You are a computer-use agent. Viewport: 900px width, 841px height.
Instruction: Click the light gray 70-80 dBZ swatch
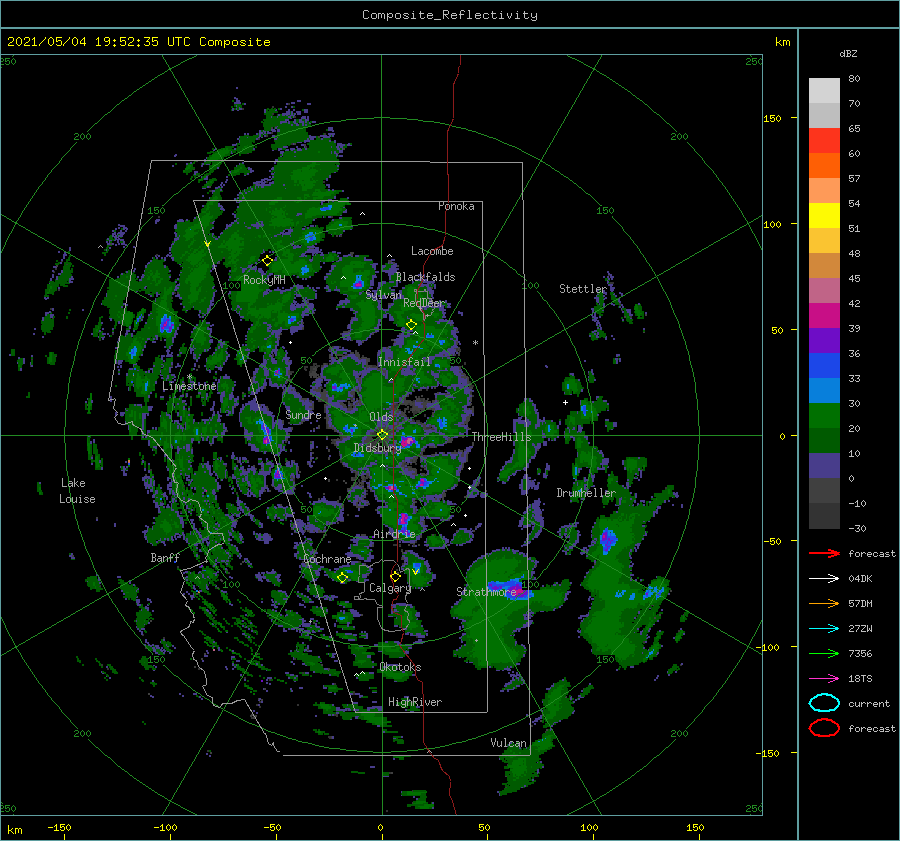point(824,91)
